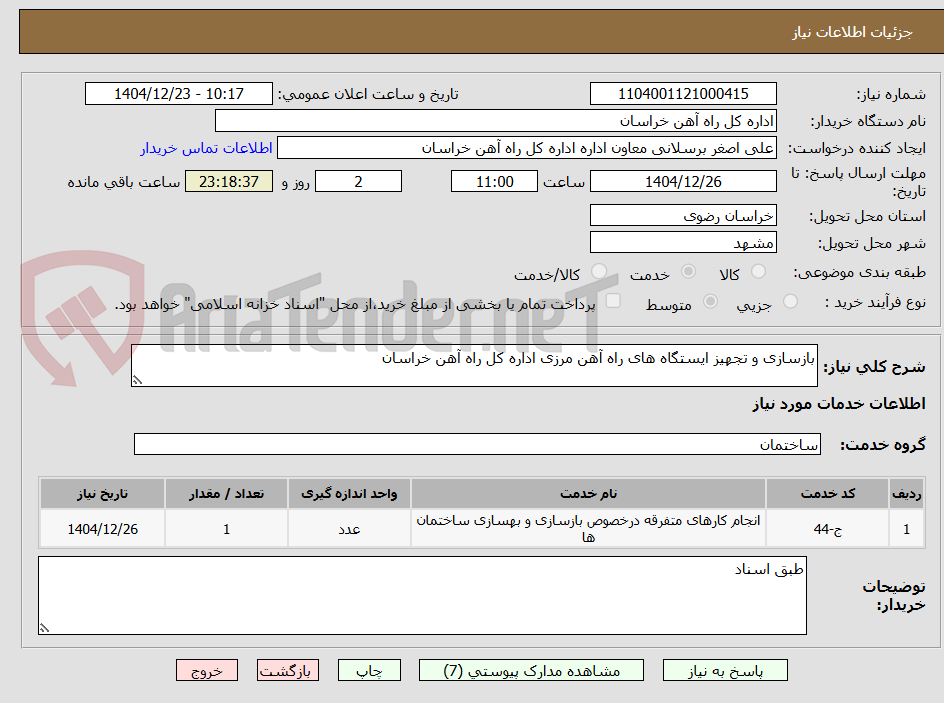
Task: Click the شماره نیاز field 1104001121000415
Action: point(683,94)
